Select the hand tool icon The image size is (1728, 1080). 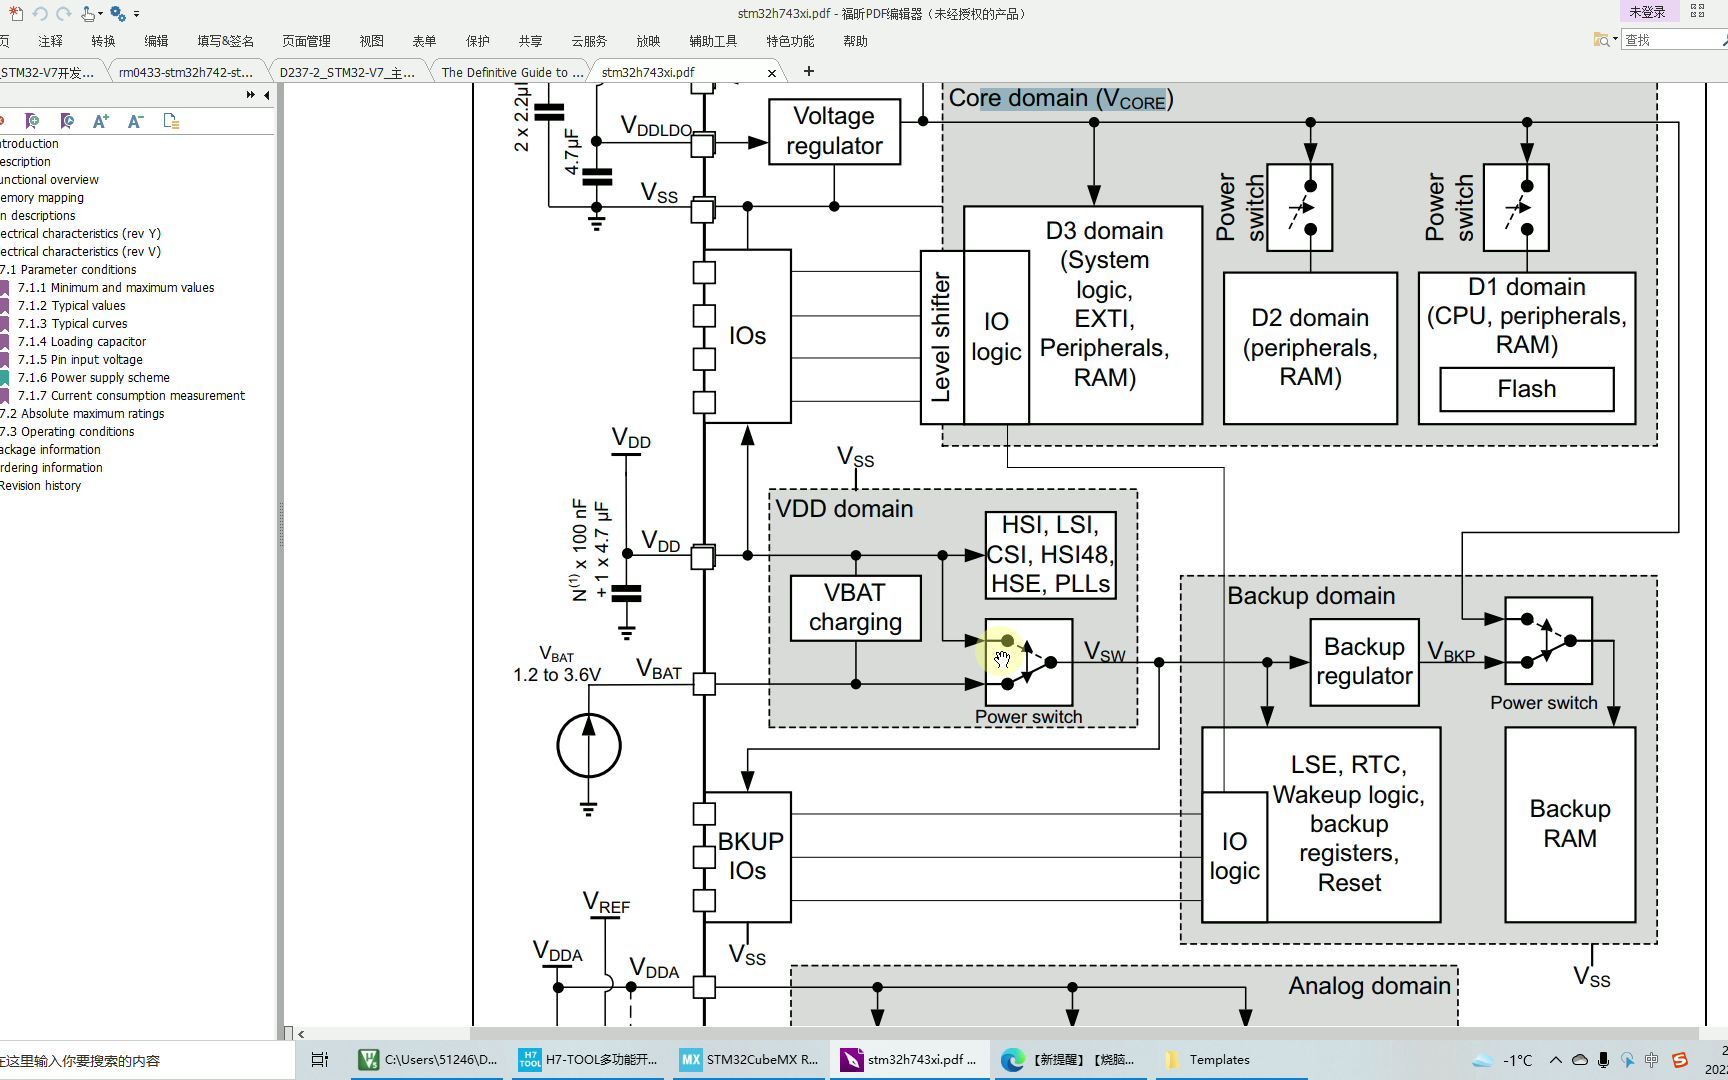[88, 13]
